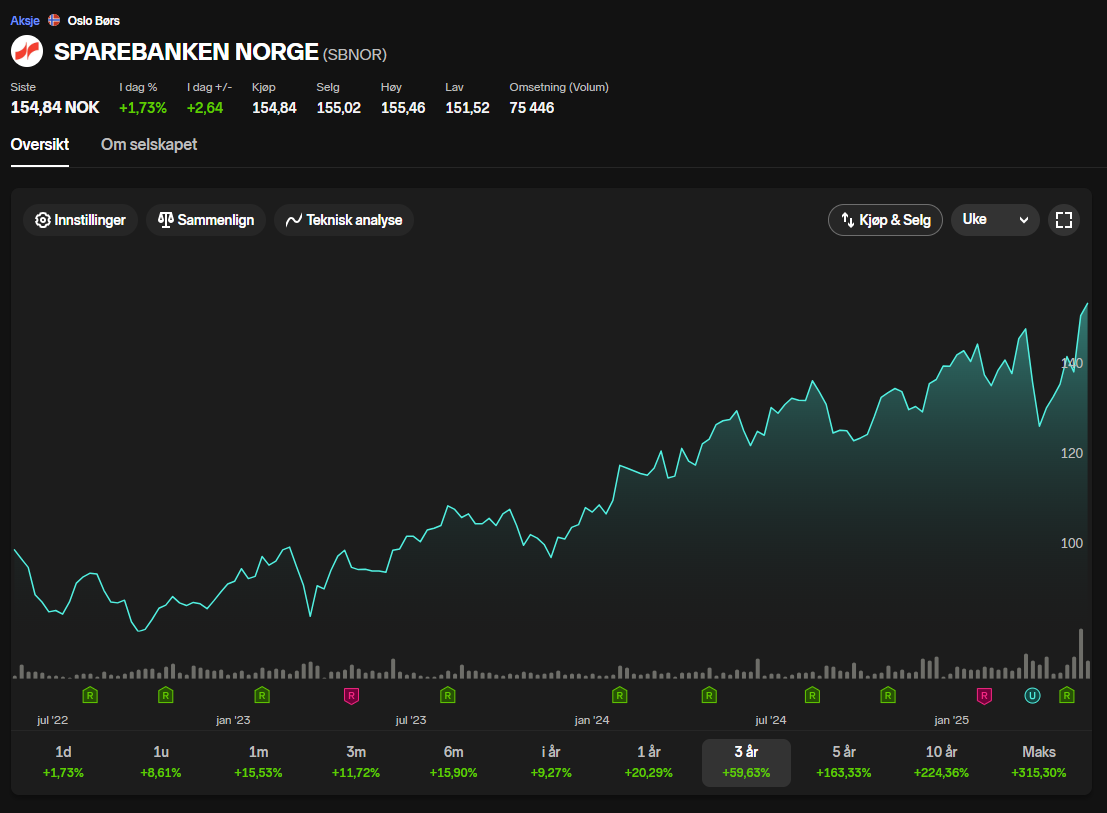The height and width of the screenshot is (813, 1107).
Task: Select the 3m time range
Action: tap(356, 762)
